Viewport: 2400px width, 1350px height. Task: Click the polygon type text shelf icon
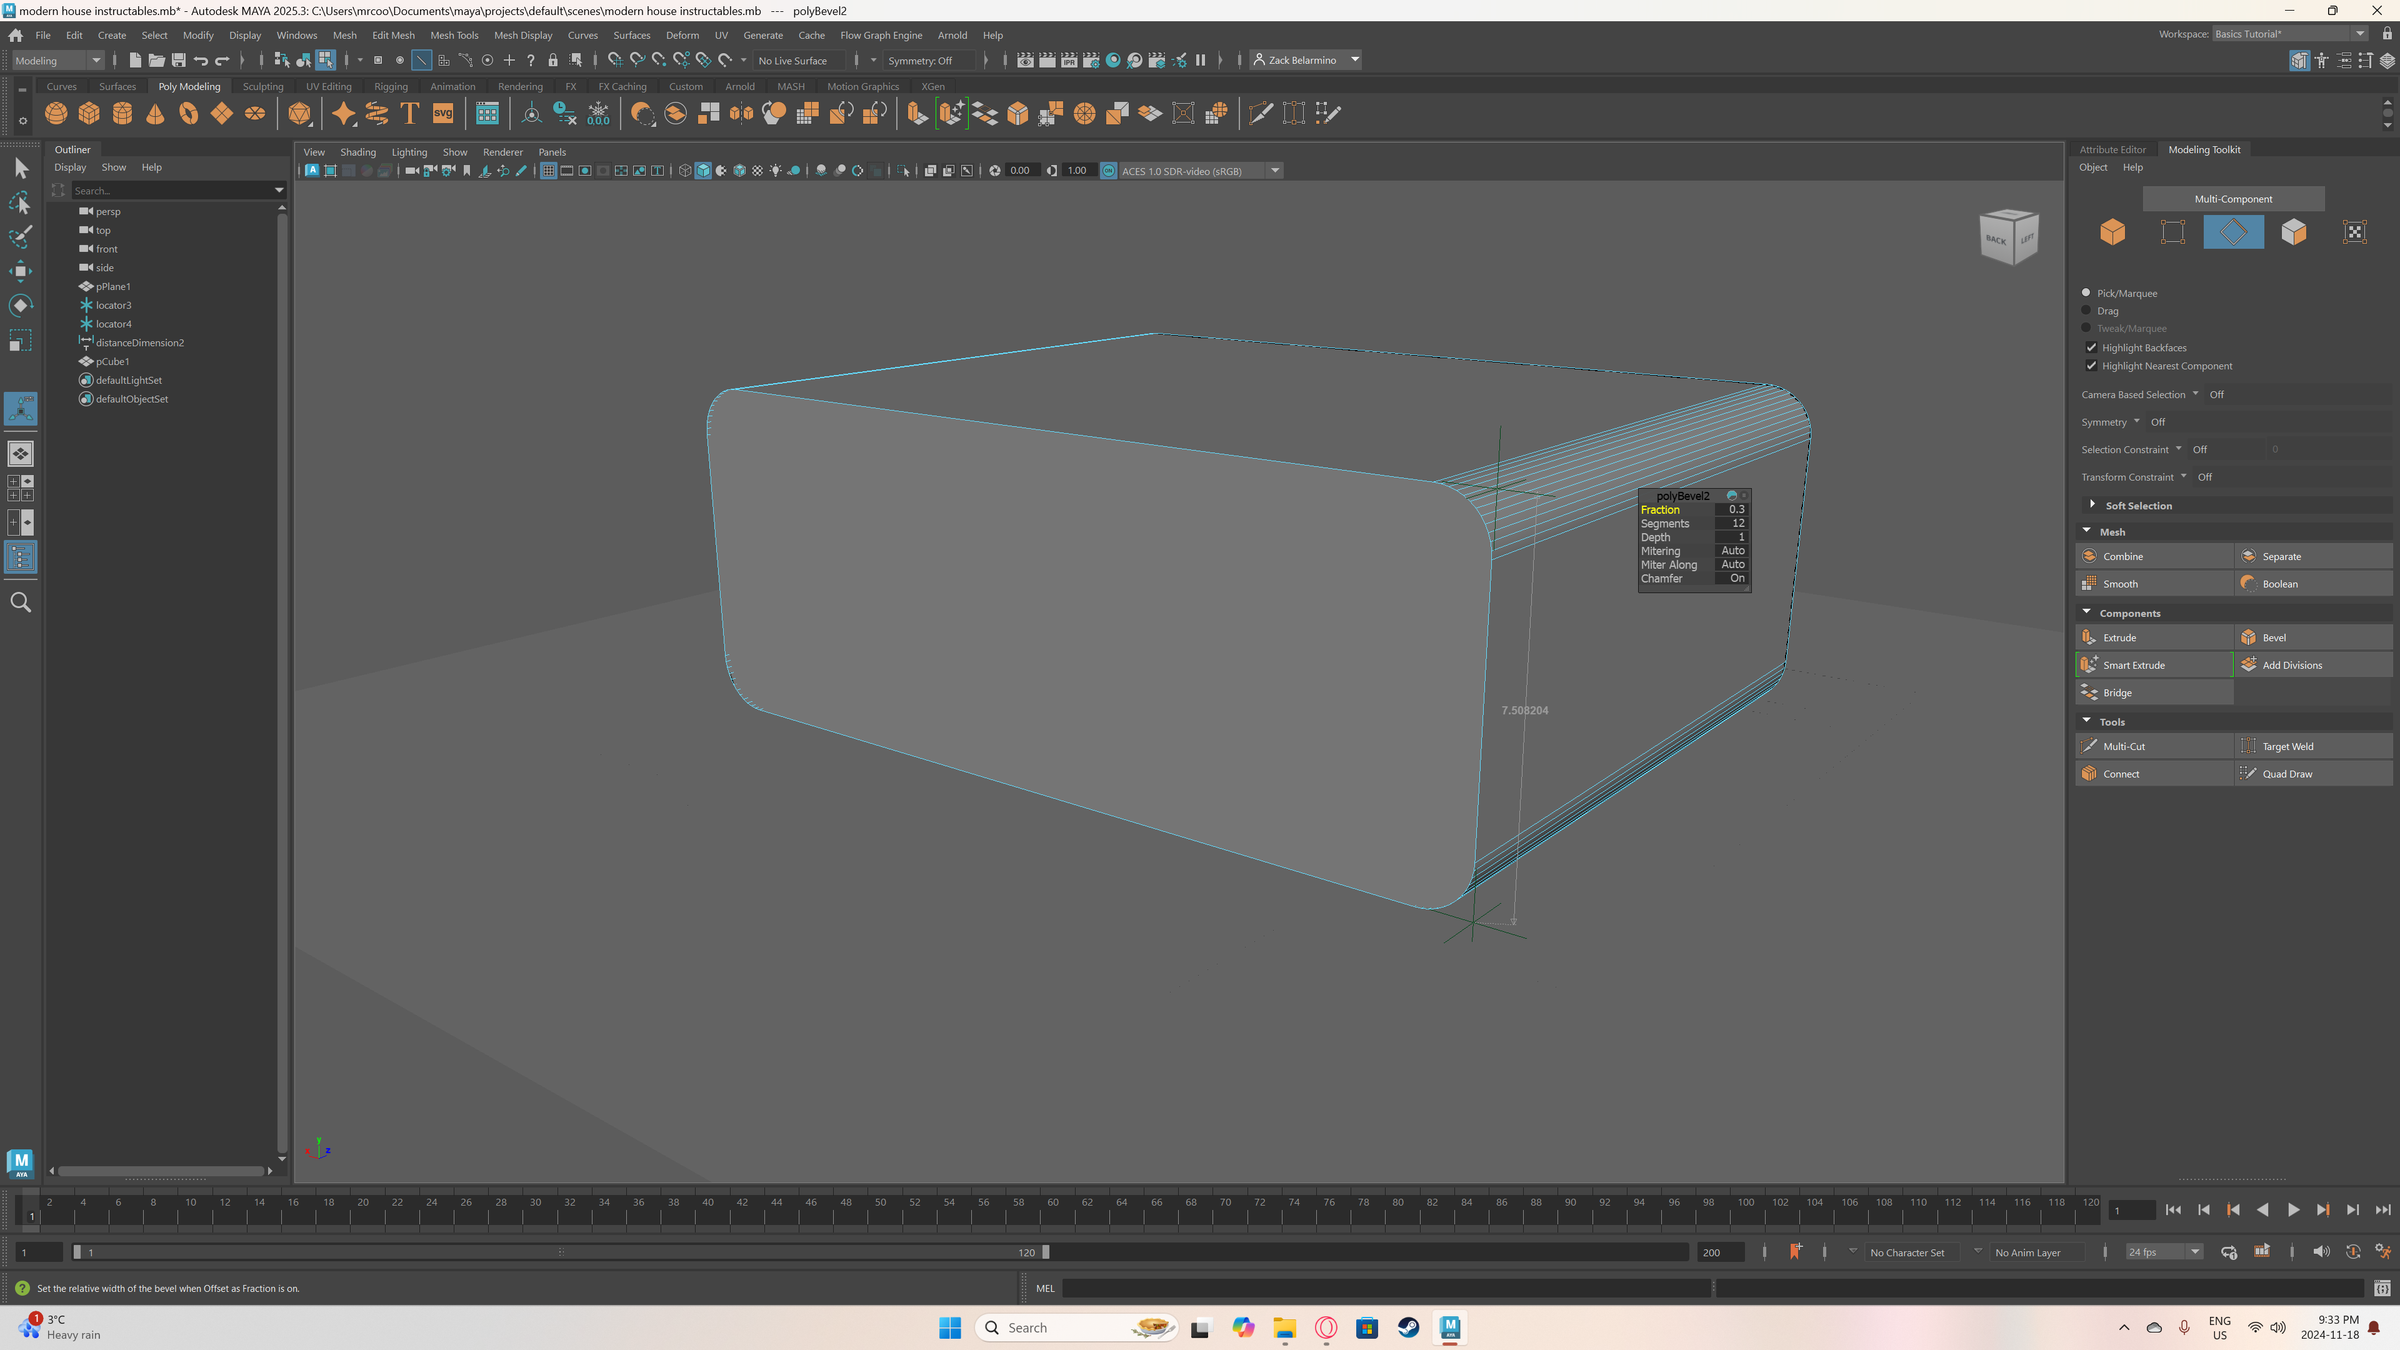(410, 113)
